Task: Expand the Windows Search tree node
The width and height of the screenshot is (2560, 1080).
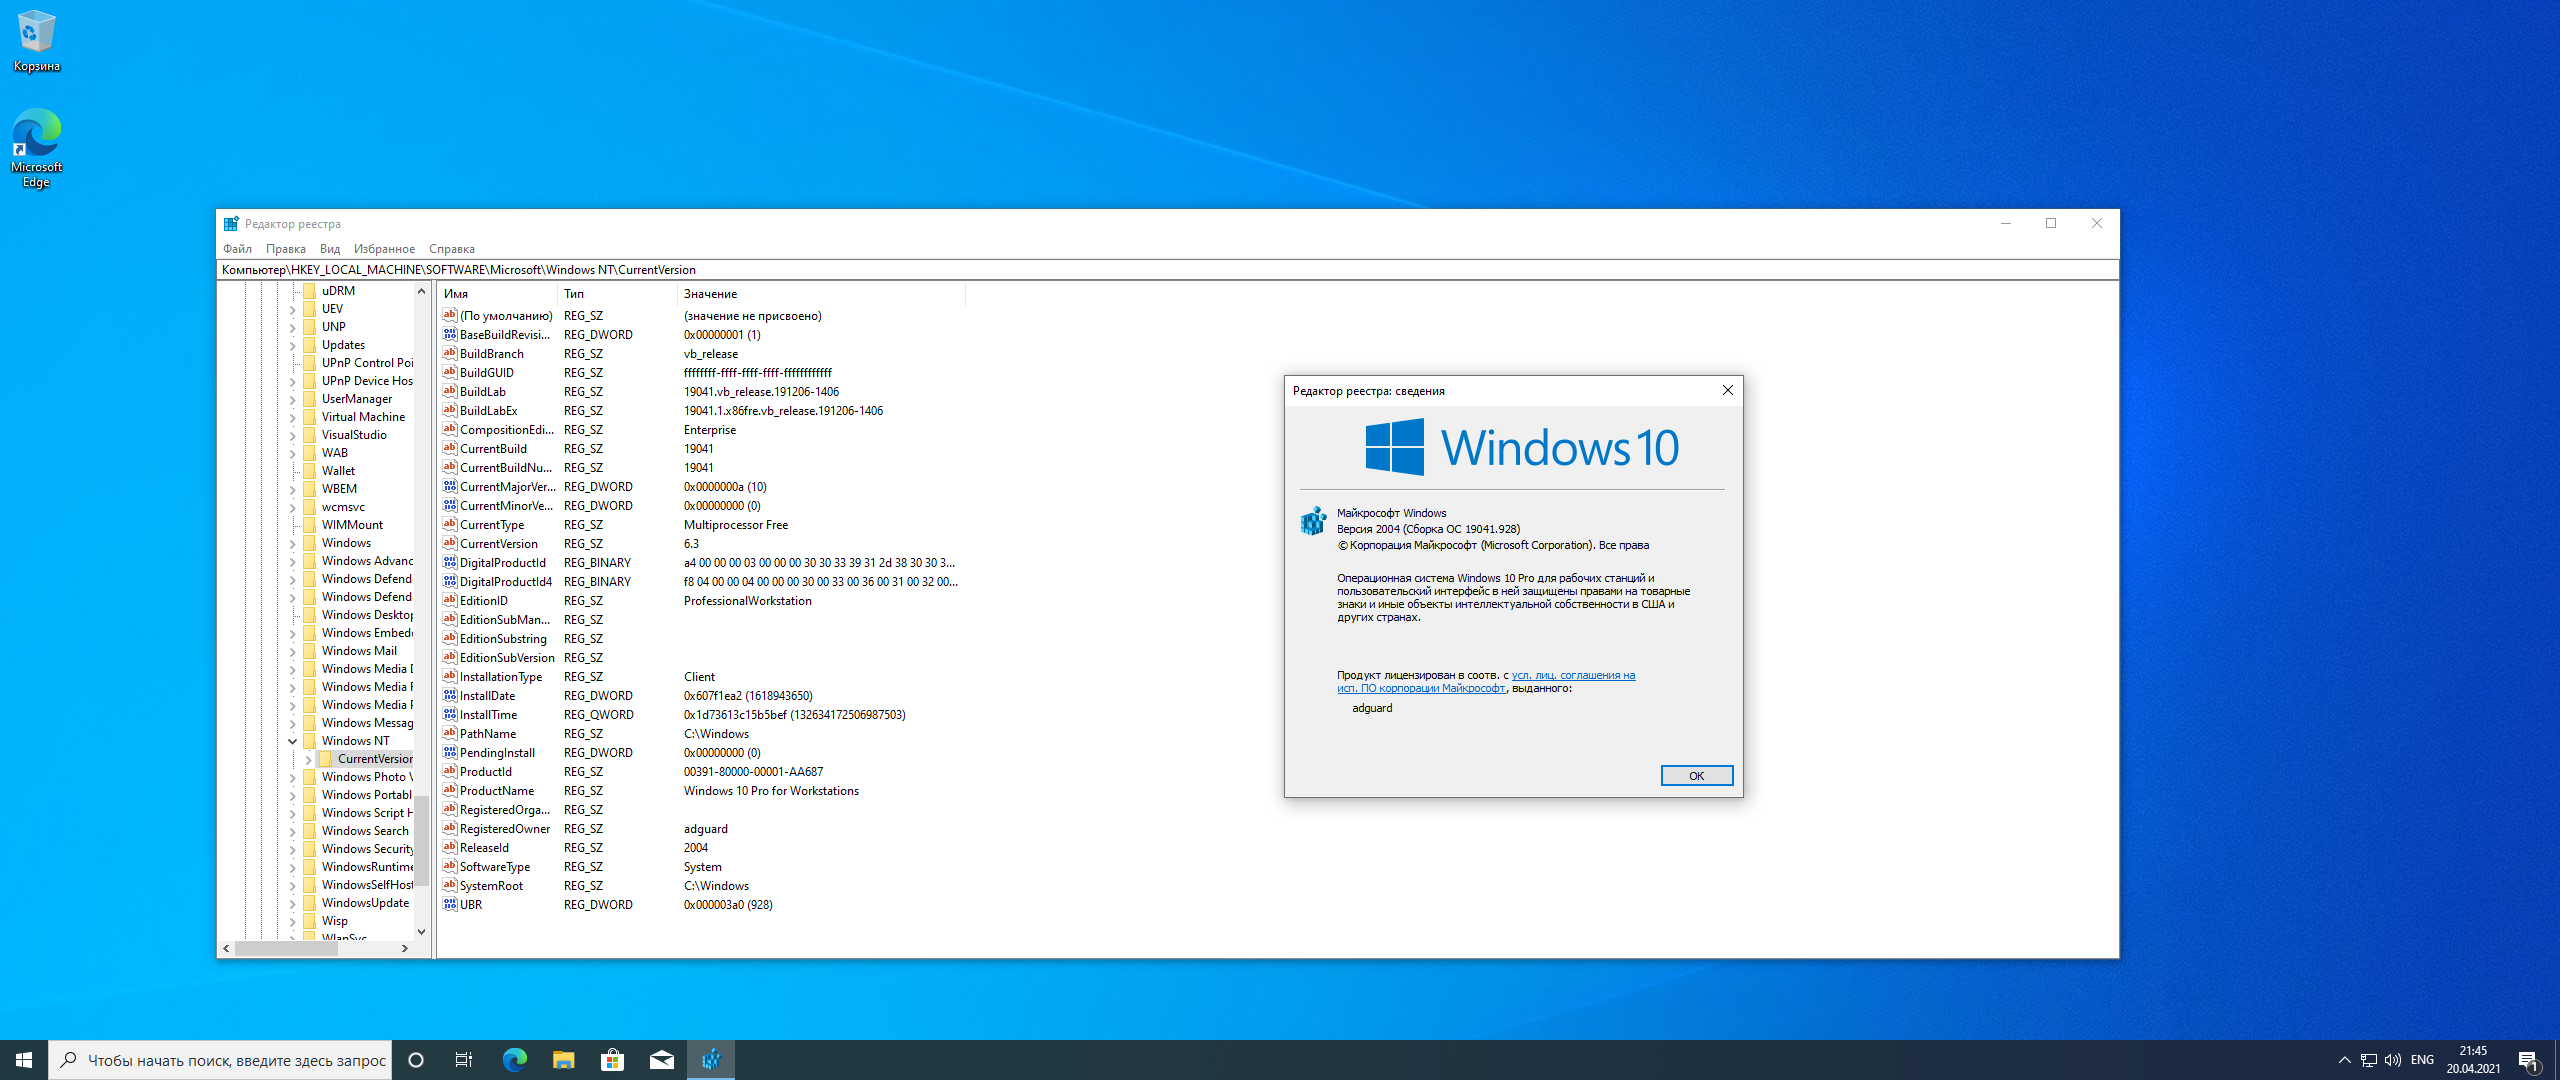Action: coord(293,832)
